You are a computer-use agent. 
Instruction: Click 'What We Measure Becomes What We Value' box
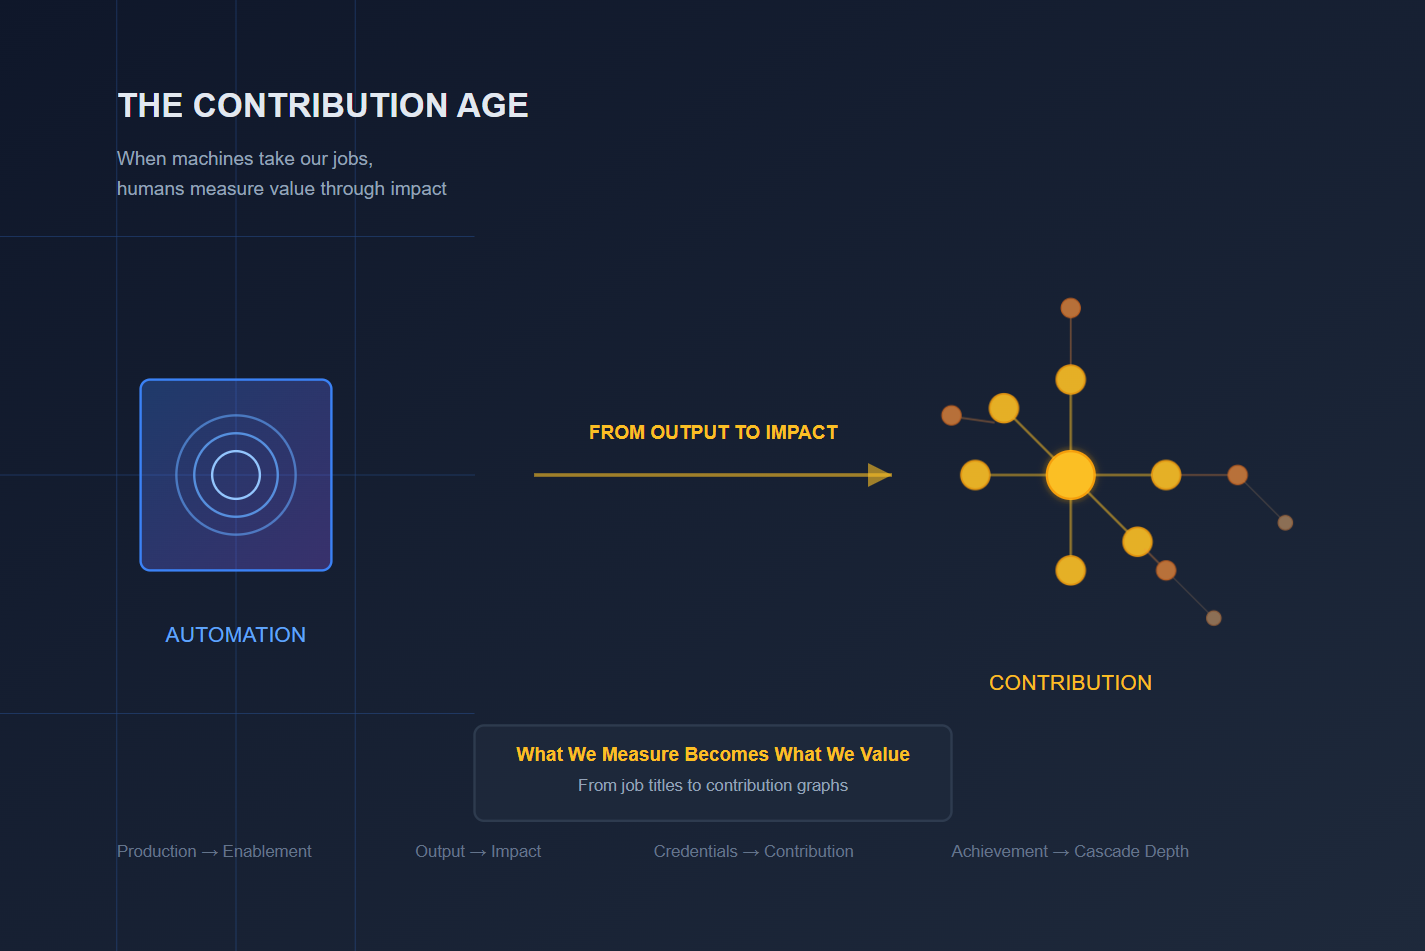(x=713, y=772)
